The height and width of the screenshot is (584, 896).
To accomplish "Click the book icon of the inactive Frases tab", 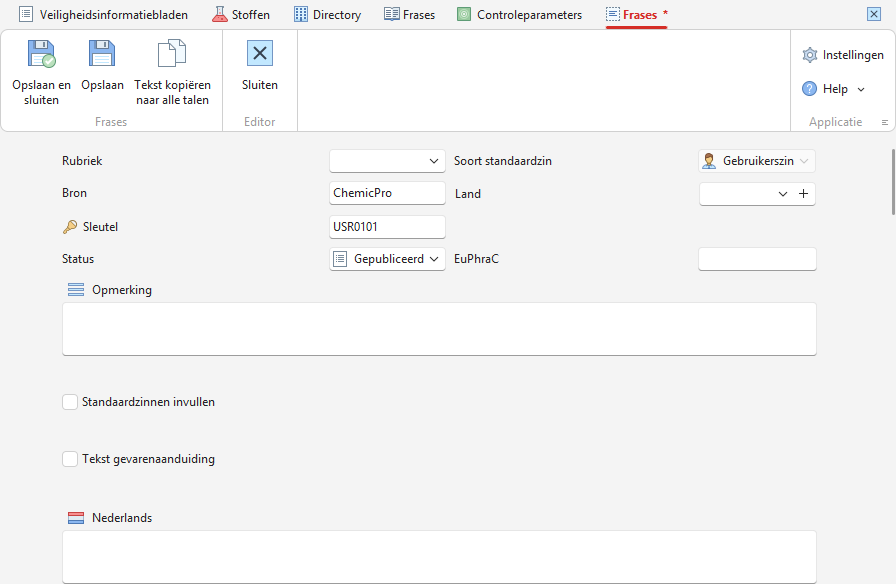I will [x=391, y=14].
